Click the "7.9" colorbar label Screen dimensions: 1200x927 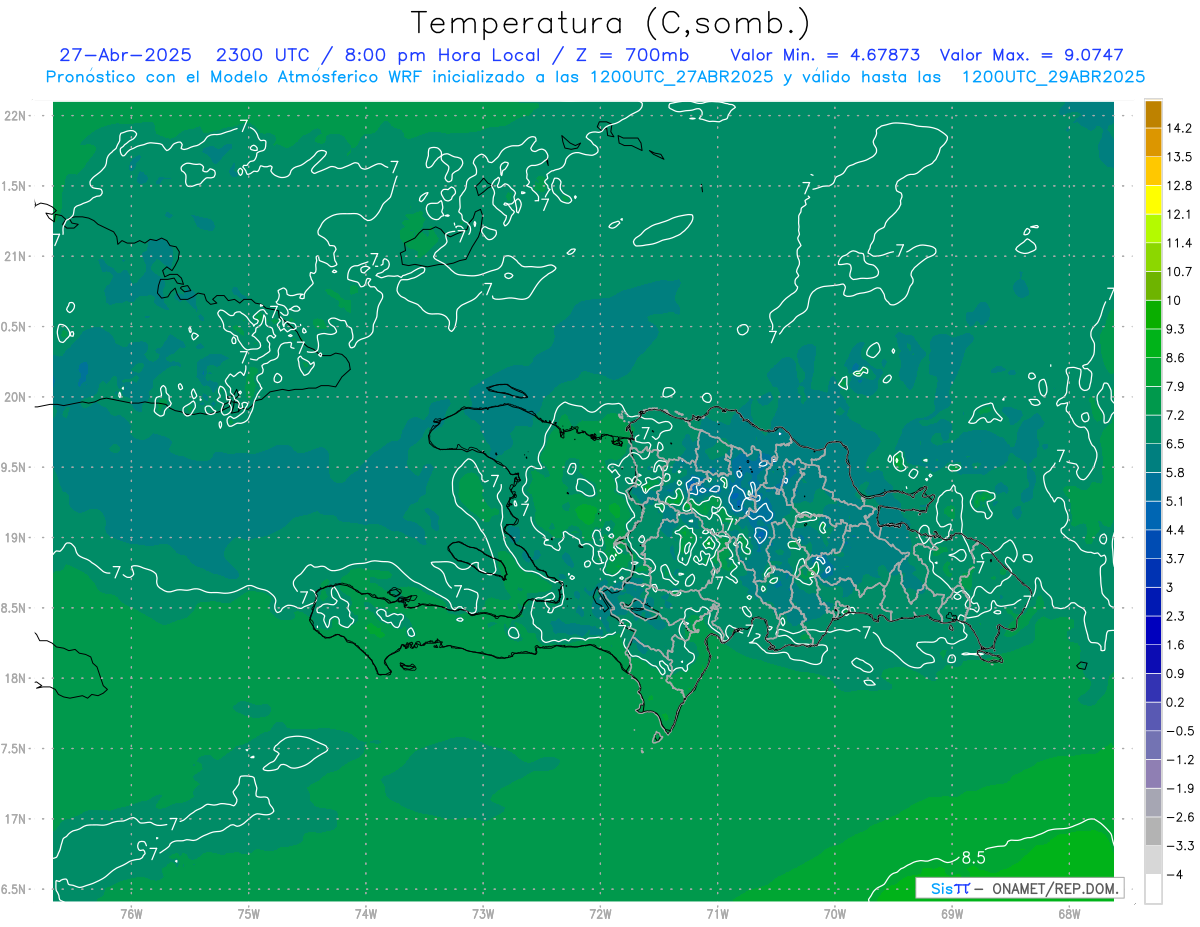click(1176, 387)
